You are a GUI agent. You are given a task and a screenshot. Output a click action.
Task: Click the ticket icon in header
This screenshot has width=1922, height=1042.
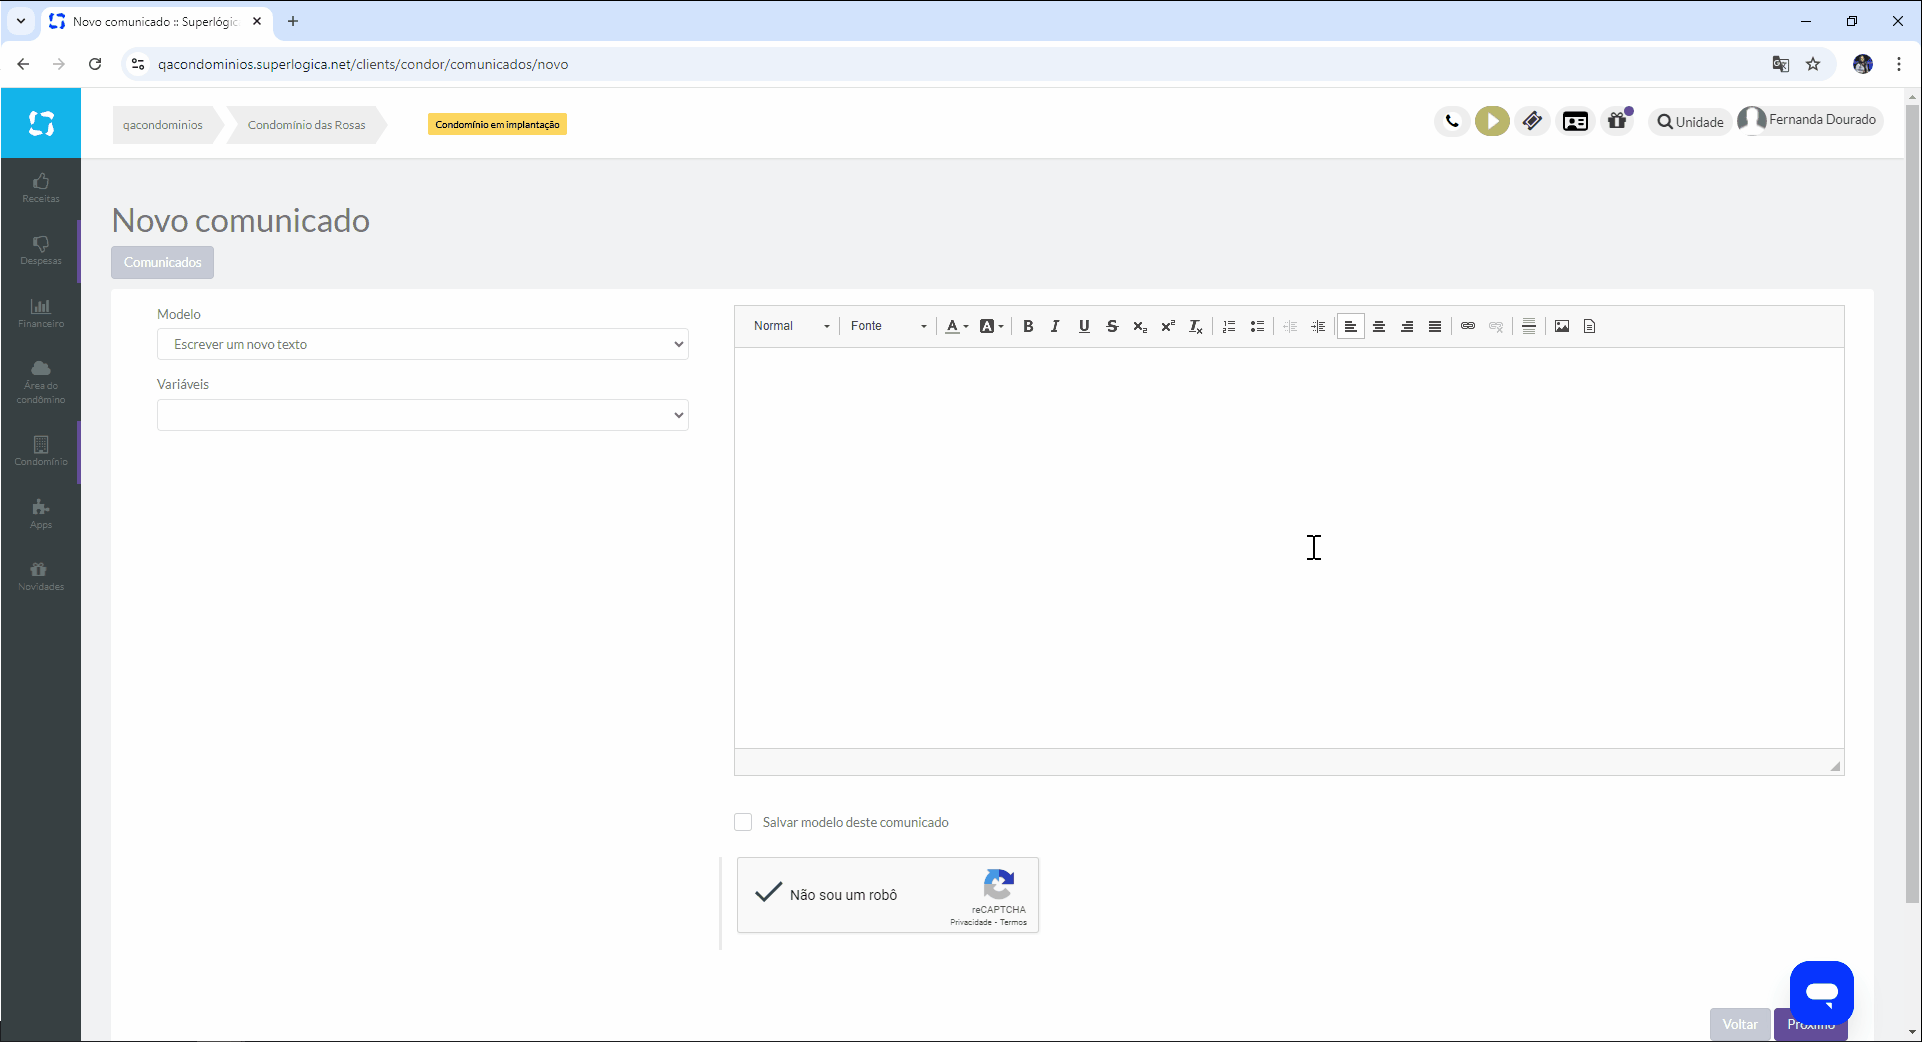(x=1532, y=121)
